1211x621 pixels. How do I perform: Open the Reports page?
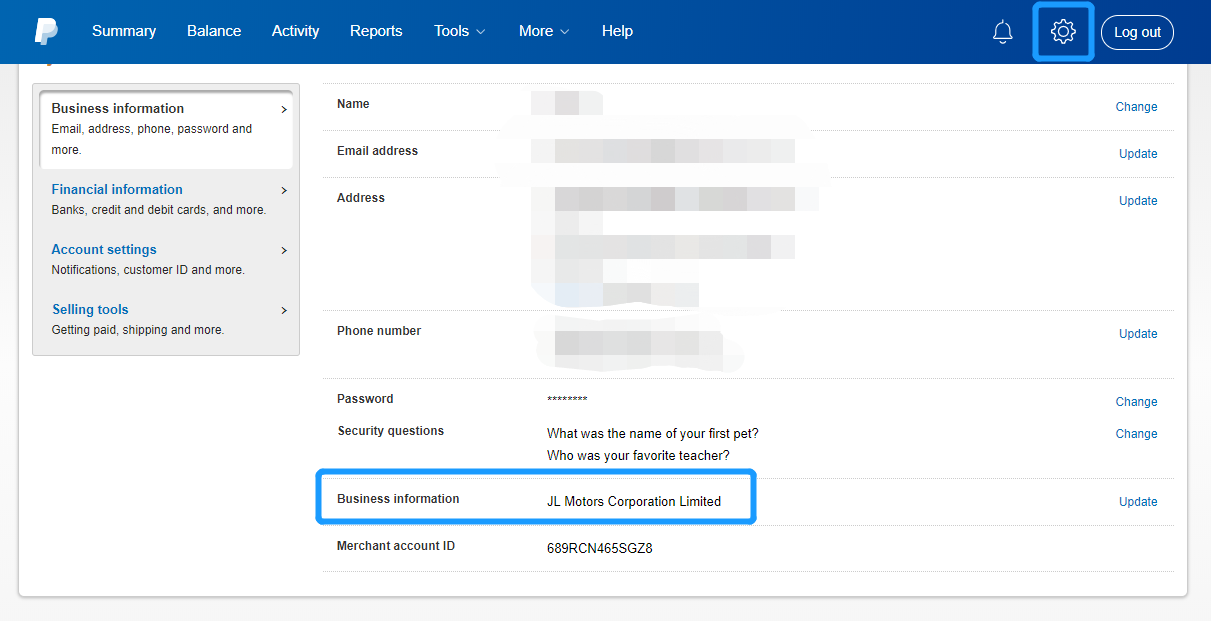coord(376,31)
